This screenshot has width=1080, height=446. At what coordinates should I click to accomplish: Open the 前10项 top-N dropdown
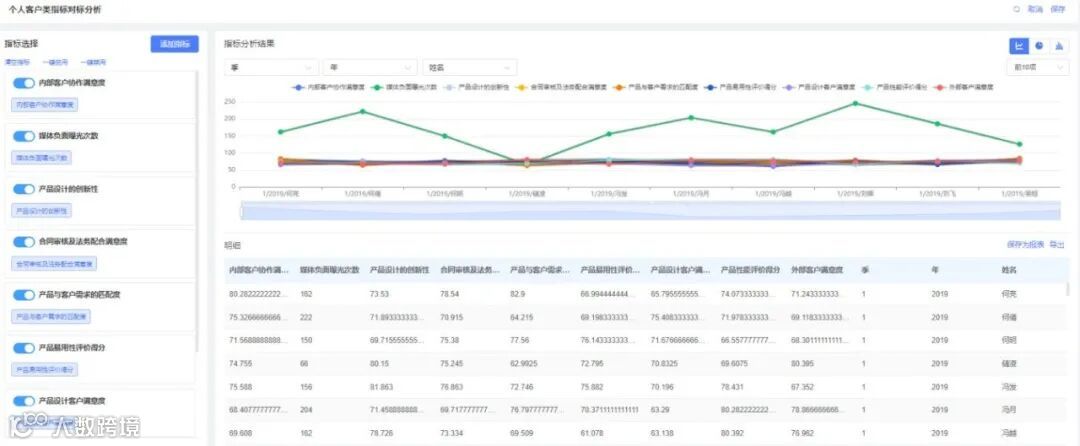(1038, 67)
